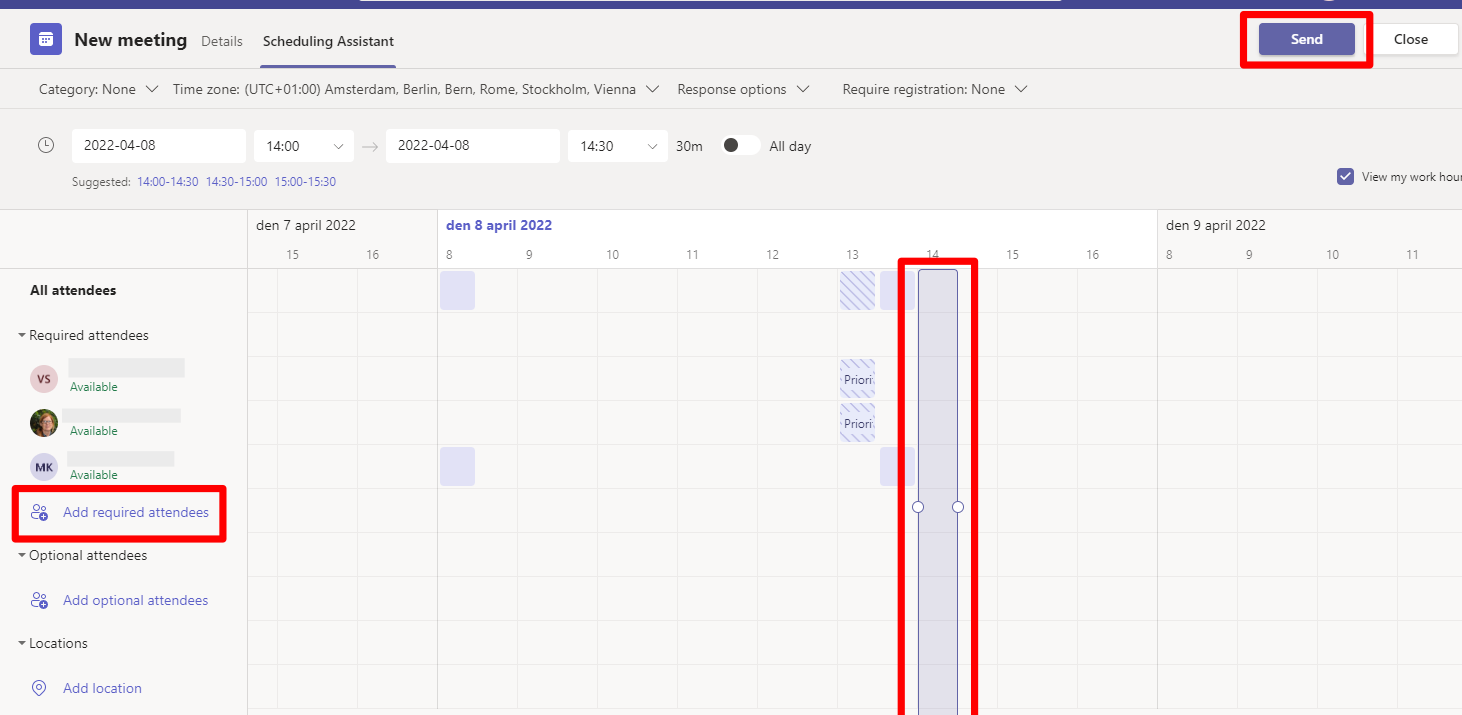Click the MK attendee avatar
This screenshot has height=715, width=1462.
tap(44, 467)
